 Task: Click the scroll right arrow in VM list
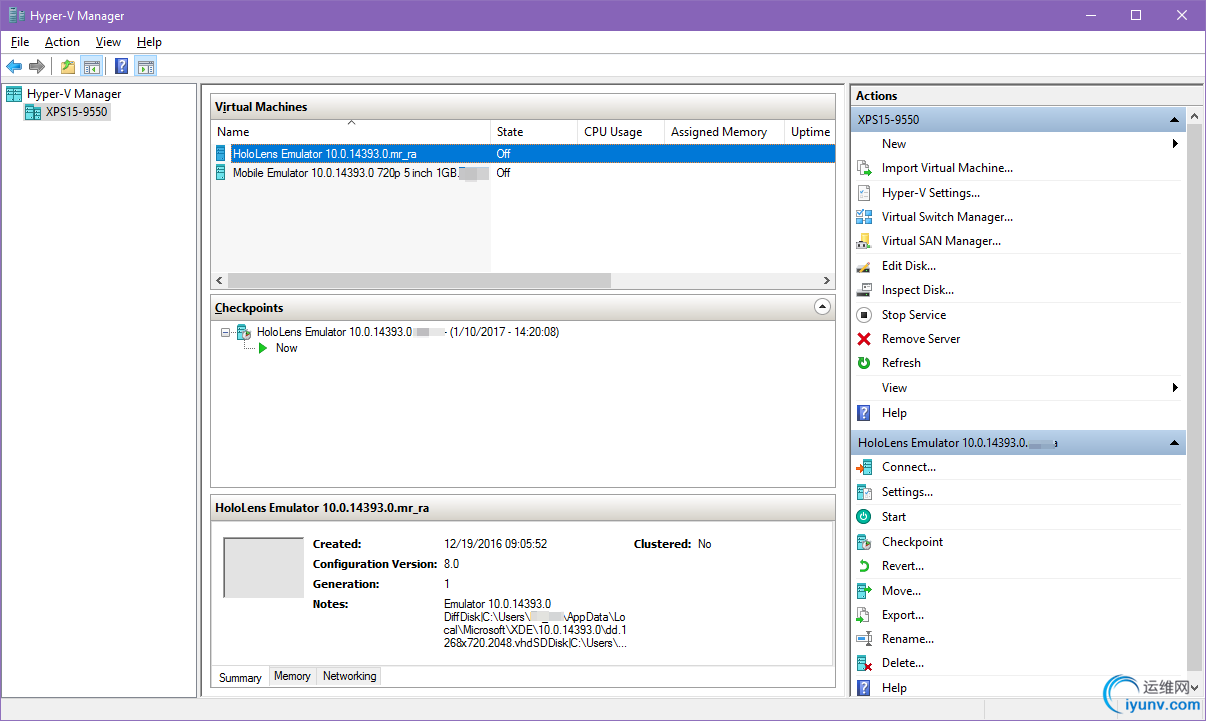[x=826, y=281]
